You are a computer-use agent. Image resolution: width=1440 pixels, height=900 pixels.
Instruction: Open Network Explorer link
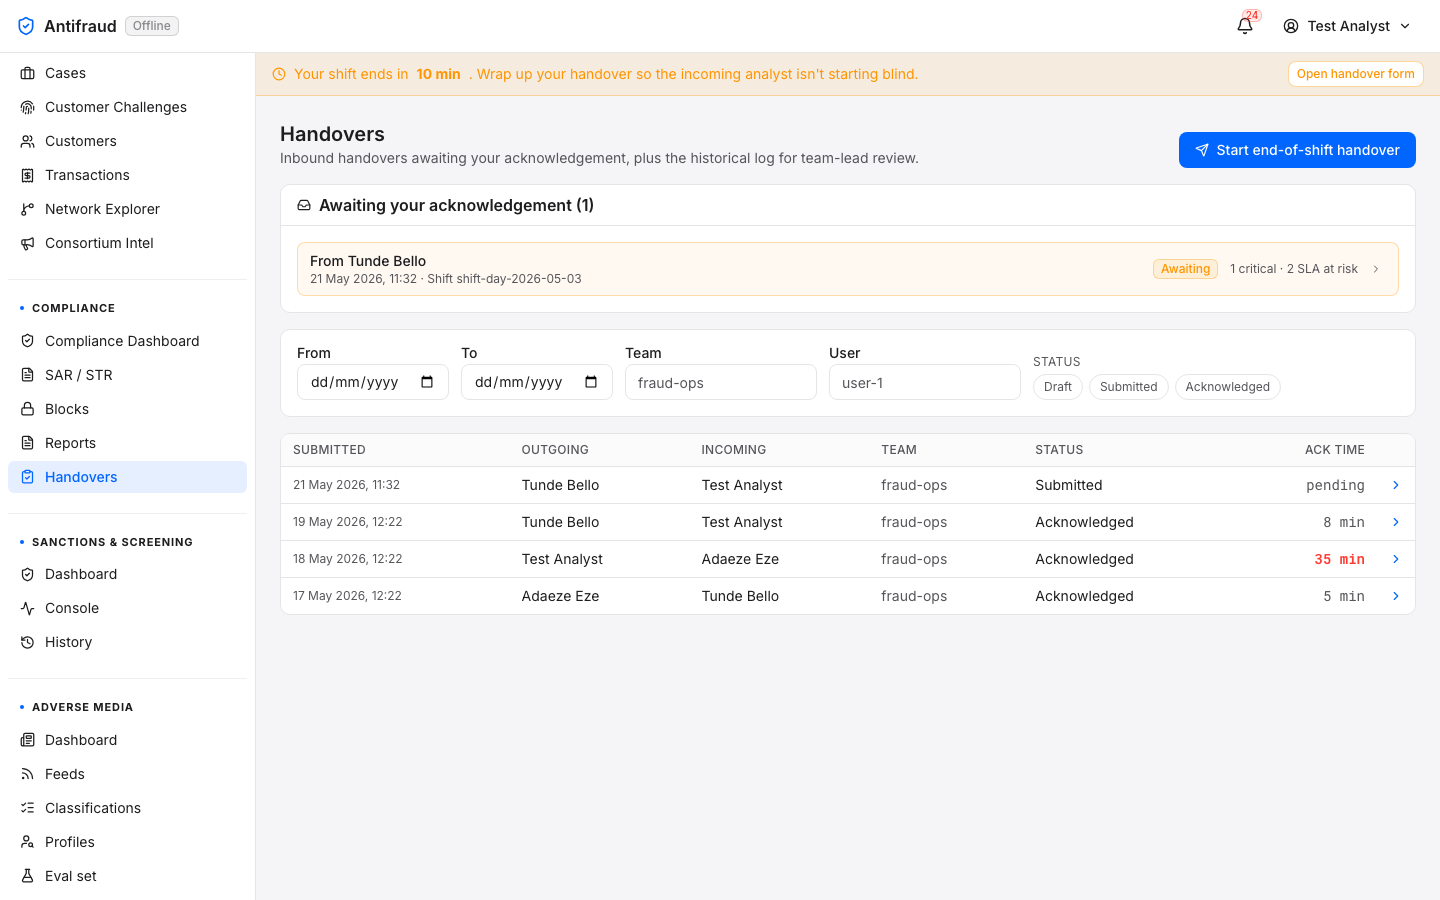[x=127, y=209]
